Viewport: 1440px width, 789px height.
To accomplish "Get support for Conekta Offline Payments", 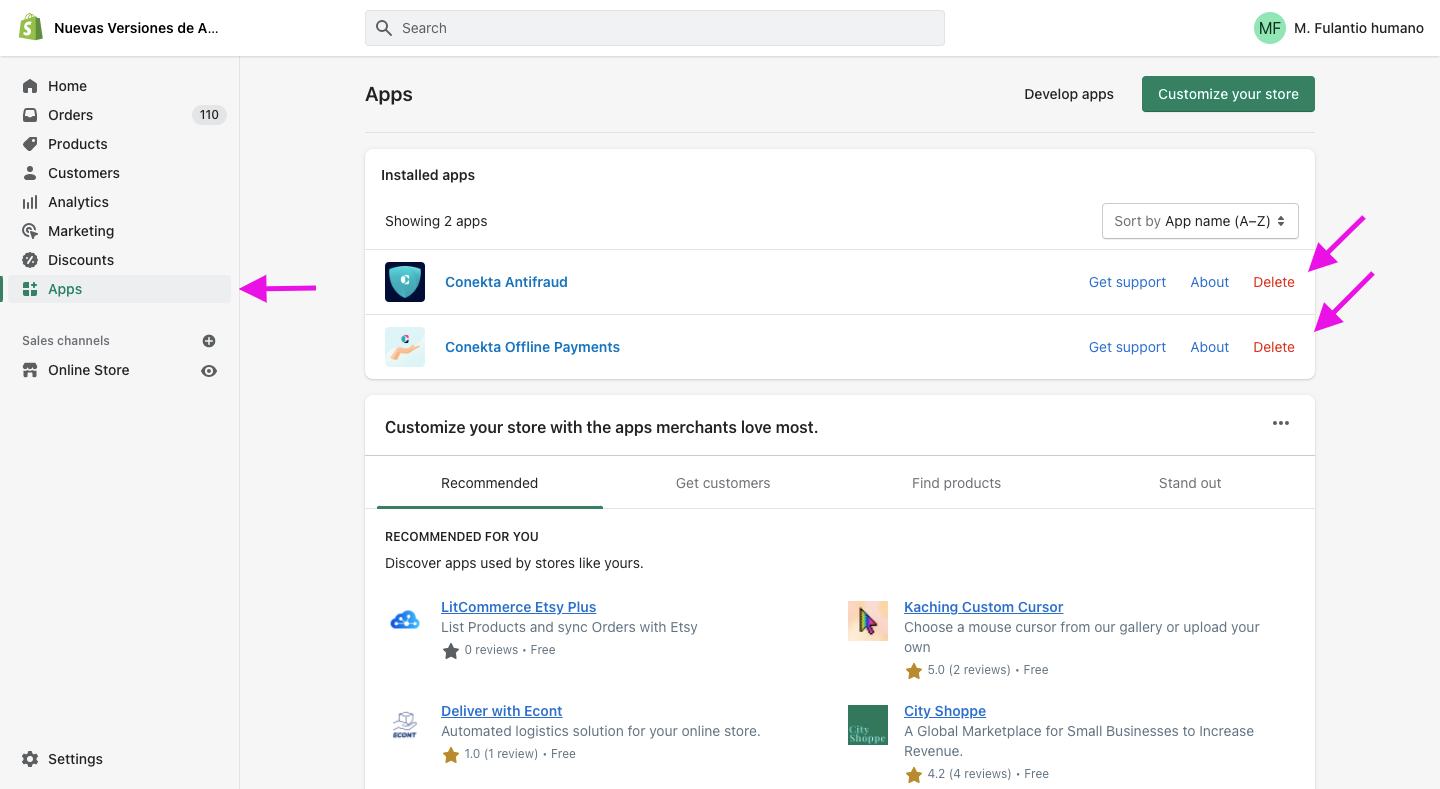I will tap(1127, 347).
